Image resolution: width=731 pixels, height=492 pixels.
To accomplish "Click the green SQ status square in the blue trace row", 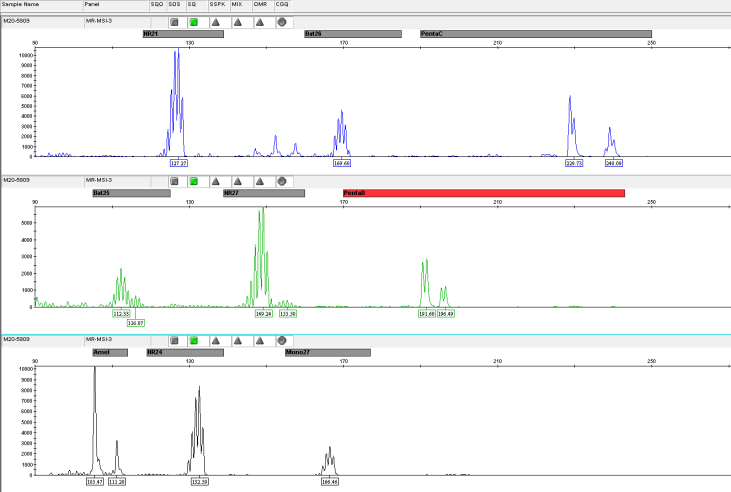I will 194,21.
